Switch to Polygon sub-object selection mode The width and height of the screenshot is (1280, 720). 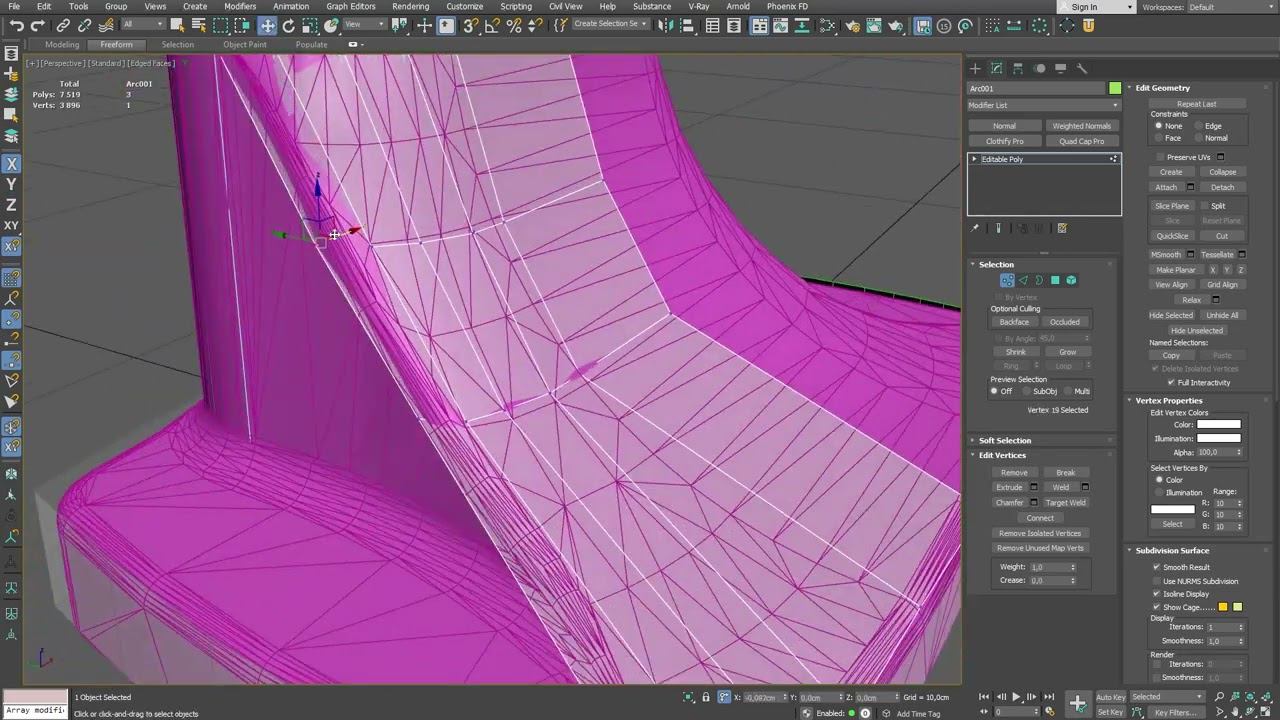pos(1055,280)
